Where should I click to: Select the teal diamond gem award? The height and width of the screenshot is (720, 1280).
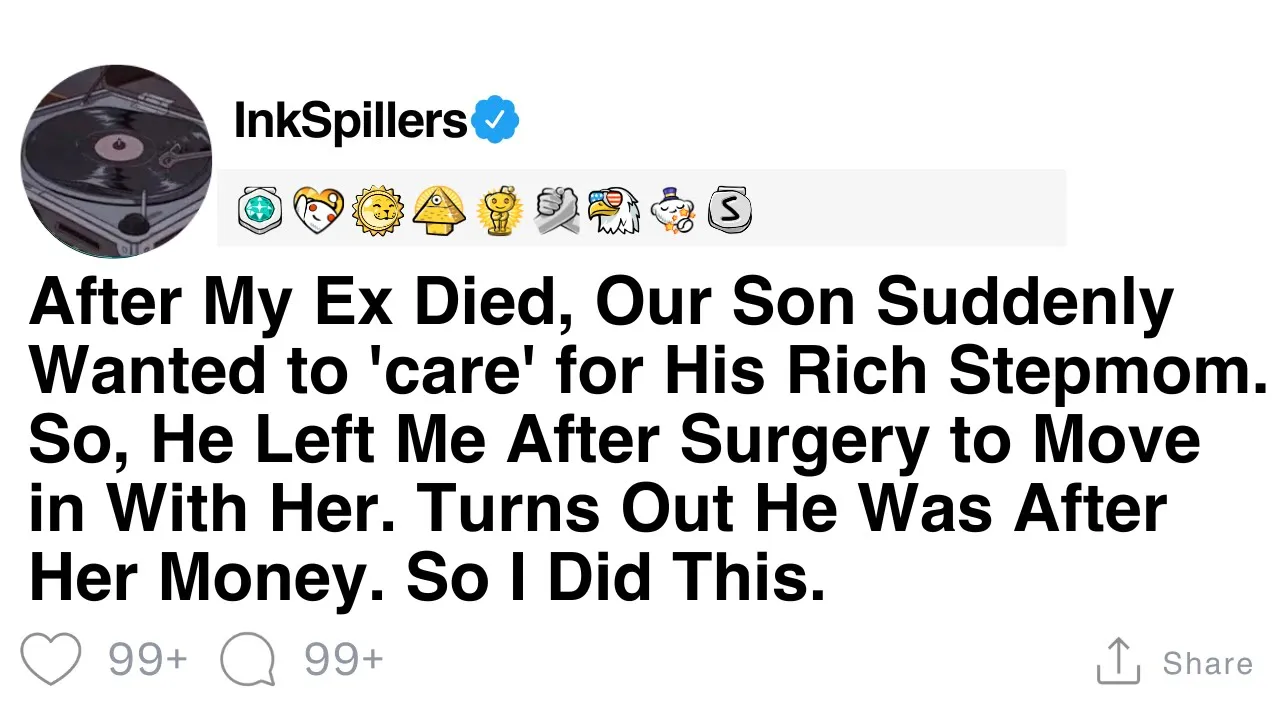coord(260,210)
